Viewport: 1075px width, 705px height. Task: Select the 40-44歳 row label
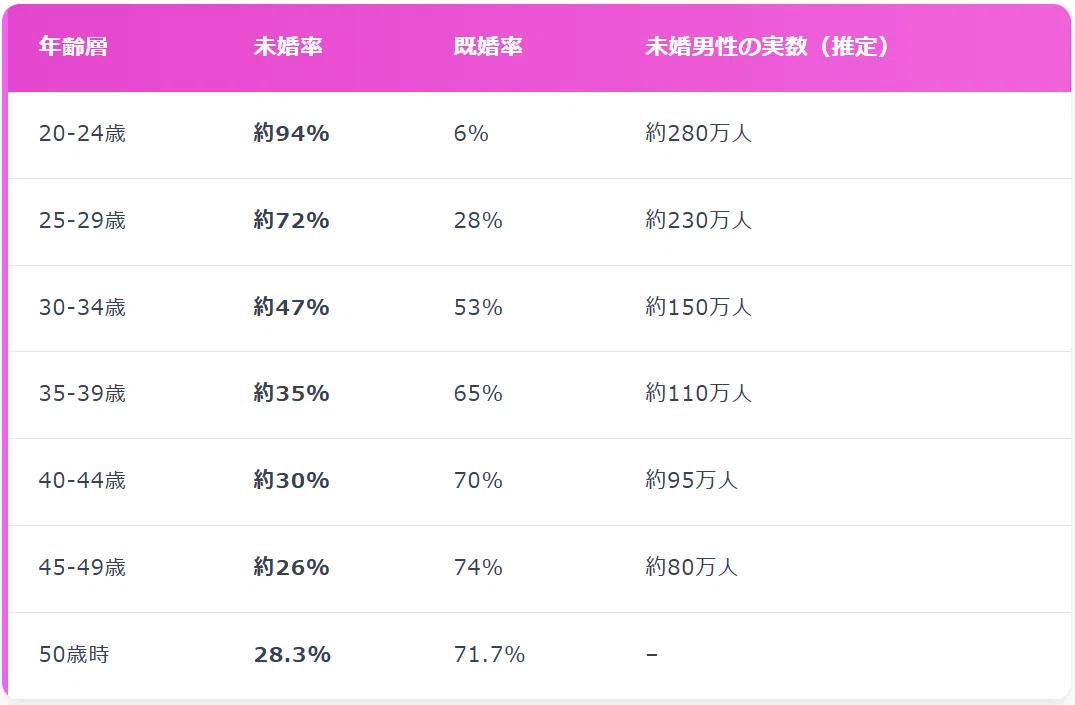[x=82, y=480]
